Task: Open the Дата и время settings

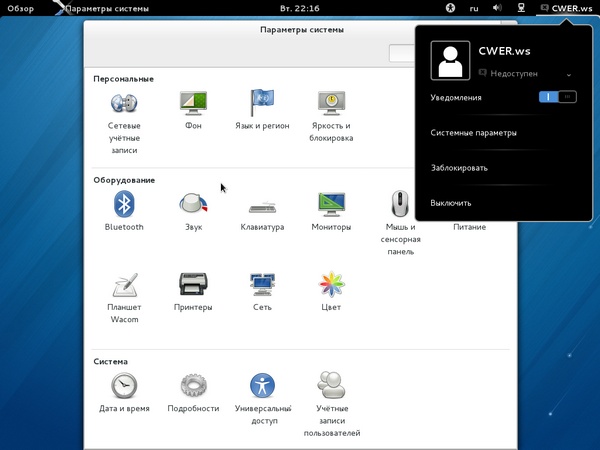Action: click(124, 385)
